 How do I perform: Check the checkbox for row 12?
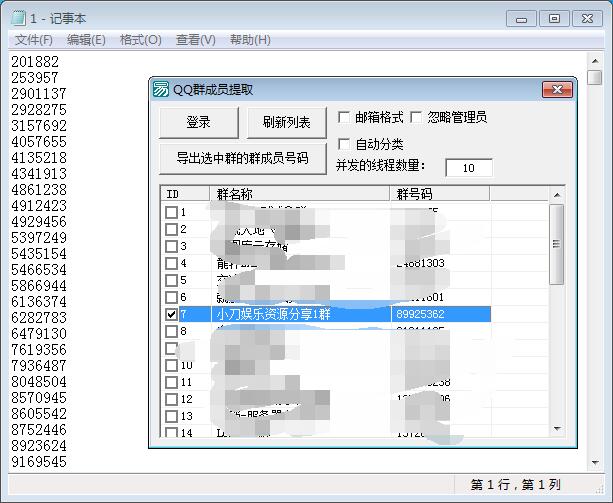point(171,399)
